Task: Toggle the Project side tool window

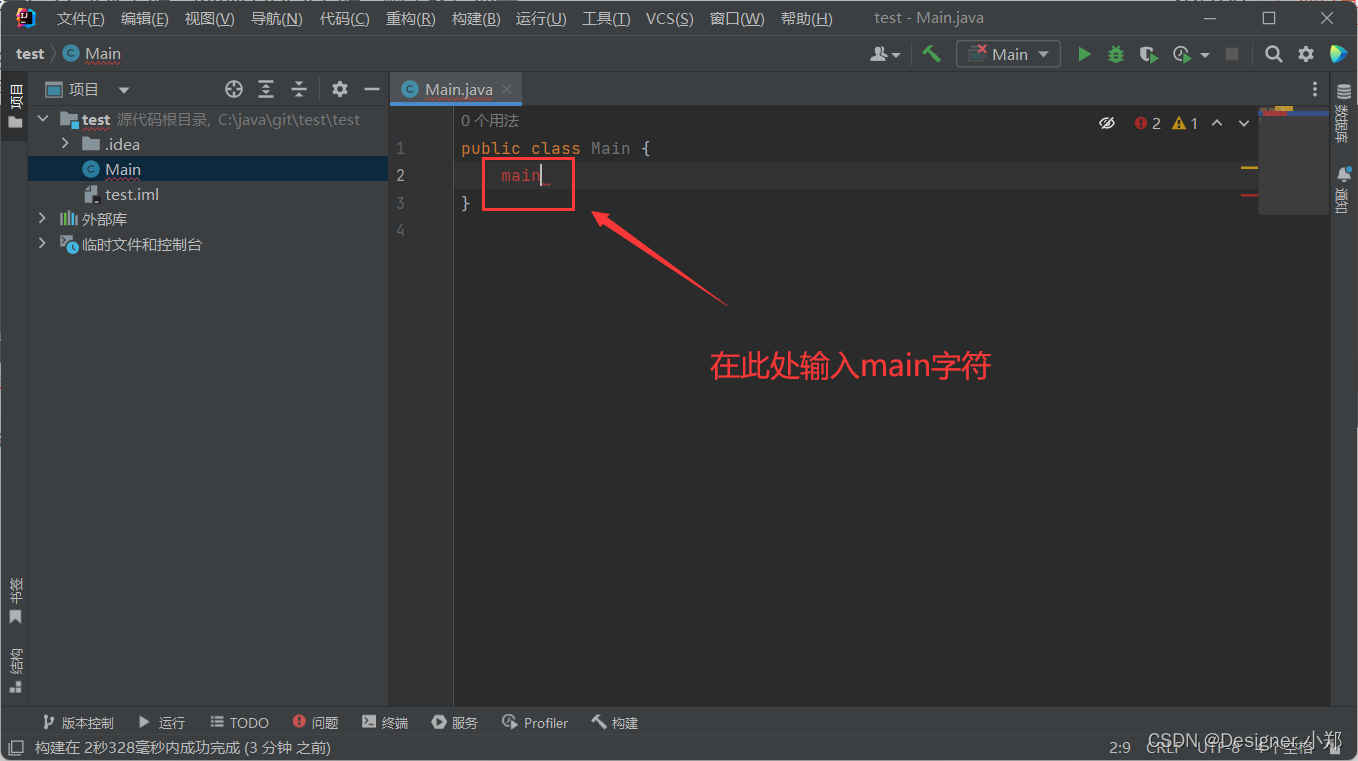Action: [15, 107]
